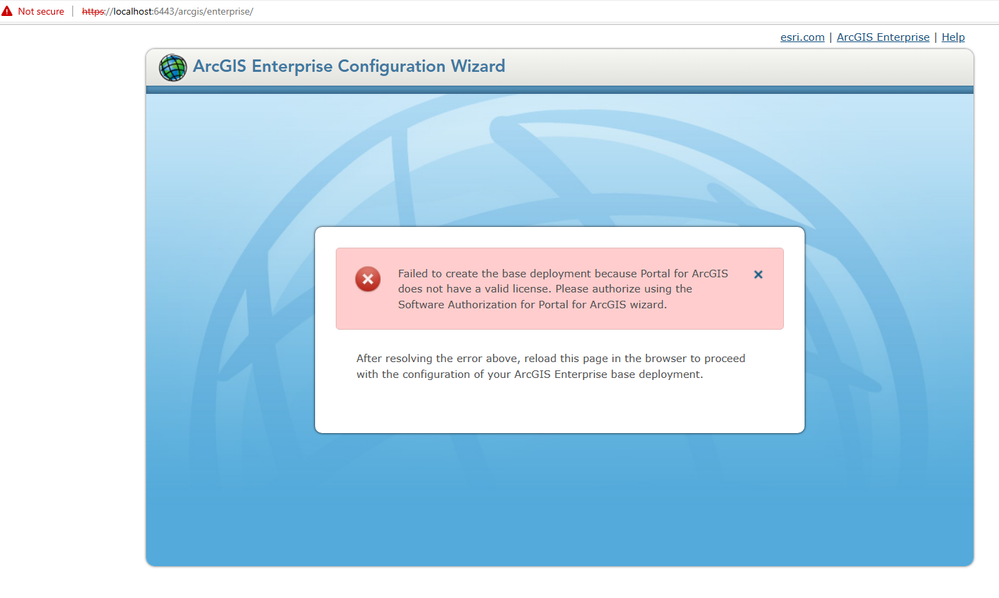This screenshot has width=999, height=598.
Task: Click the arcgis/enterprise path segment in the URL
Action: 212,11
